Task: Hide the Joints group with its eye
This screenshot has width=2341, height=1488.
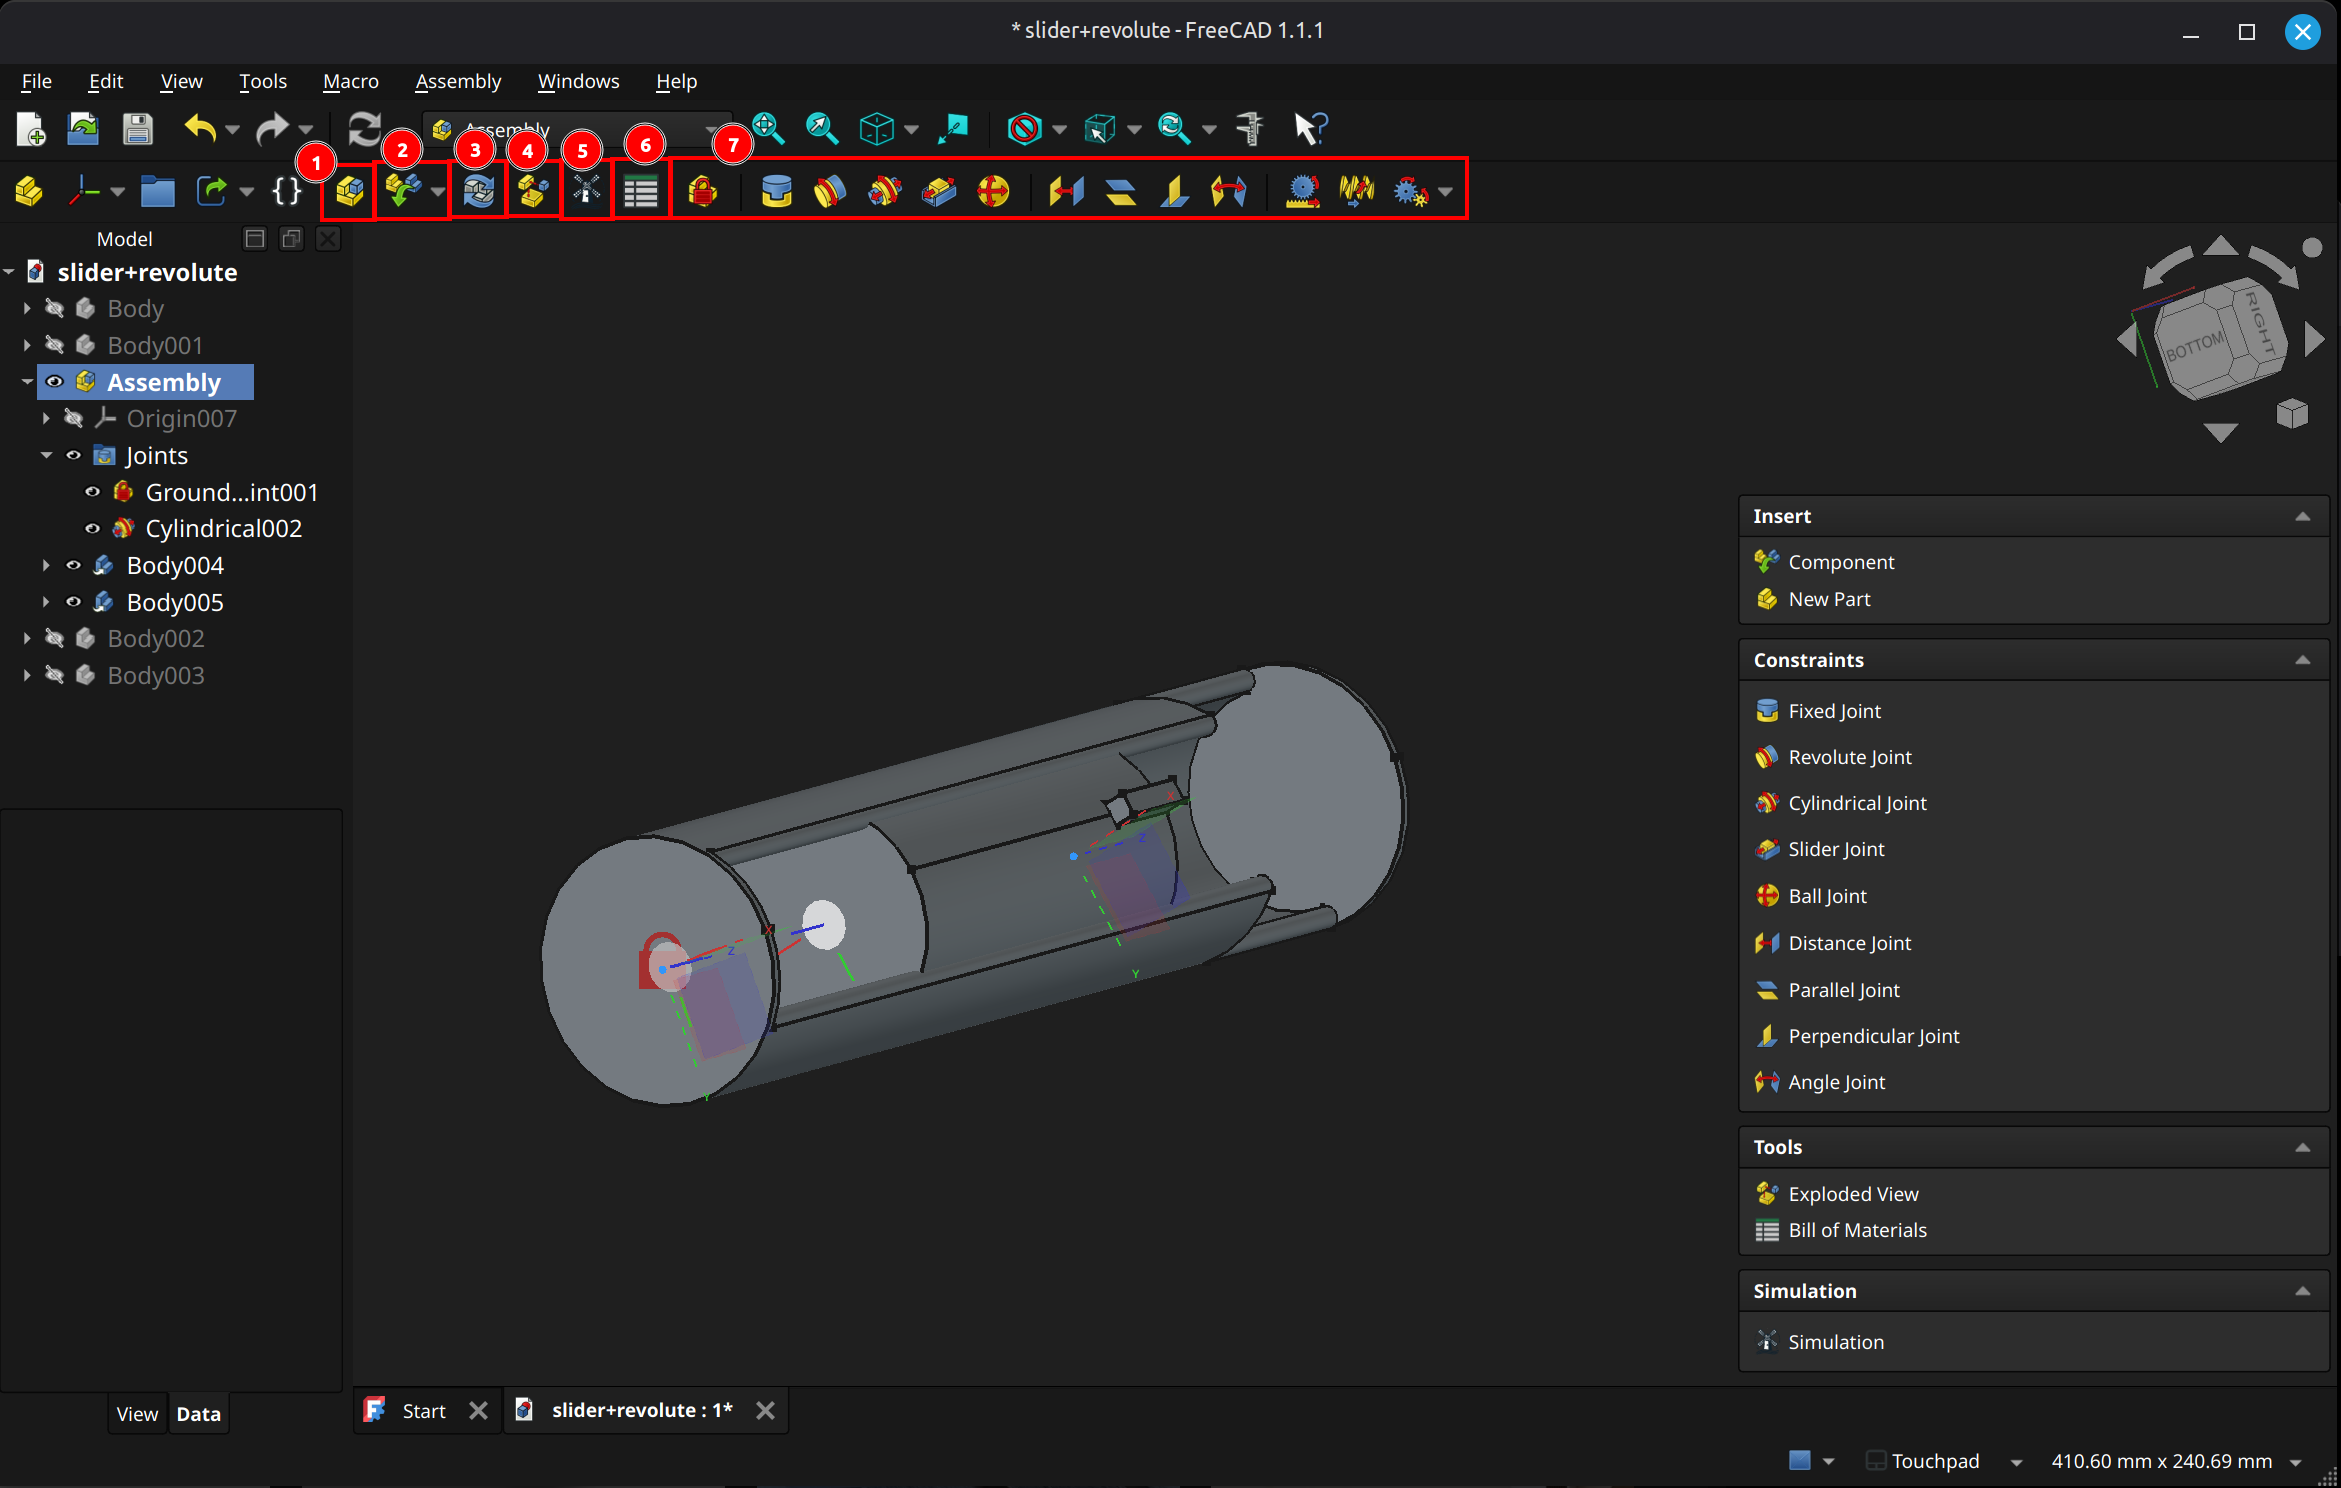Action: click(x=74, y=455)
